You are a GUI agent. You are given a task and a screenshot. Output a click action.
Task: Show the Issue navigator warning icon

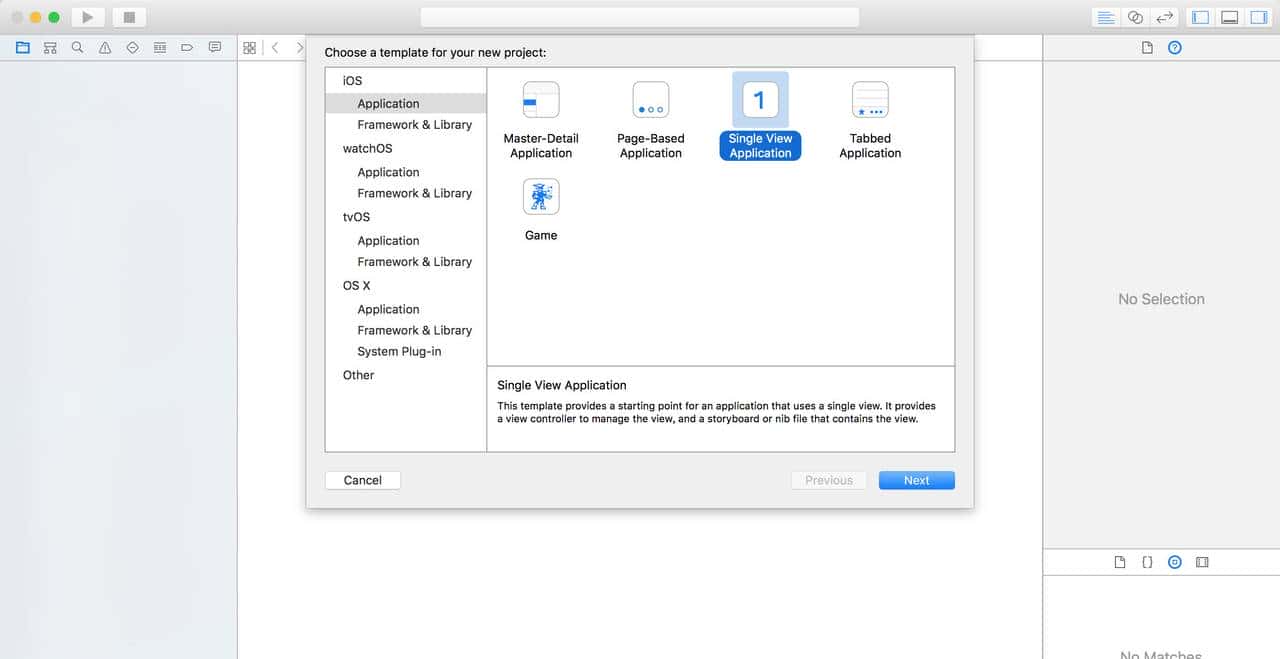point(105,47)
